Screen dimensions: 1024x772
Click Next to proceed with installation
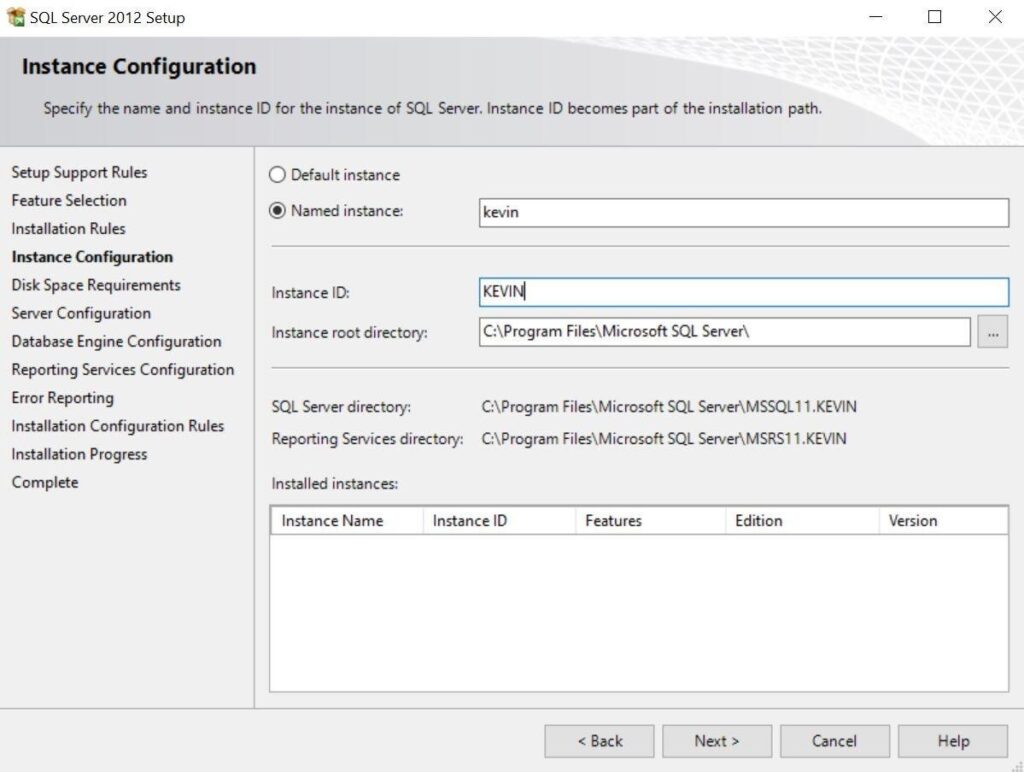point(716,741)
